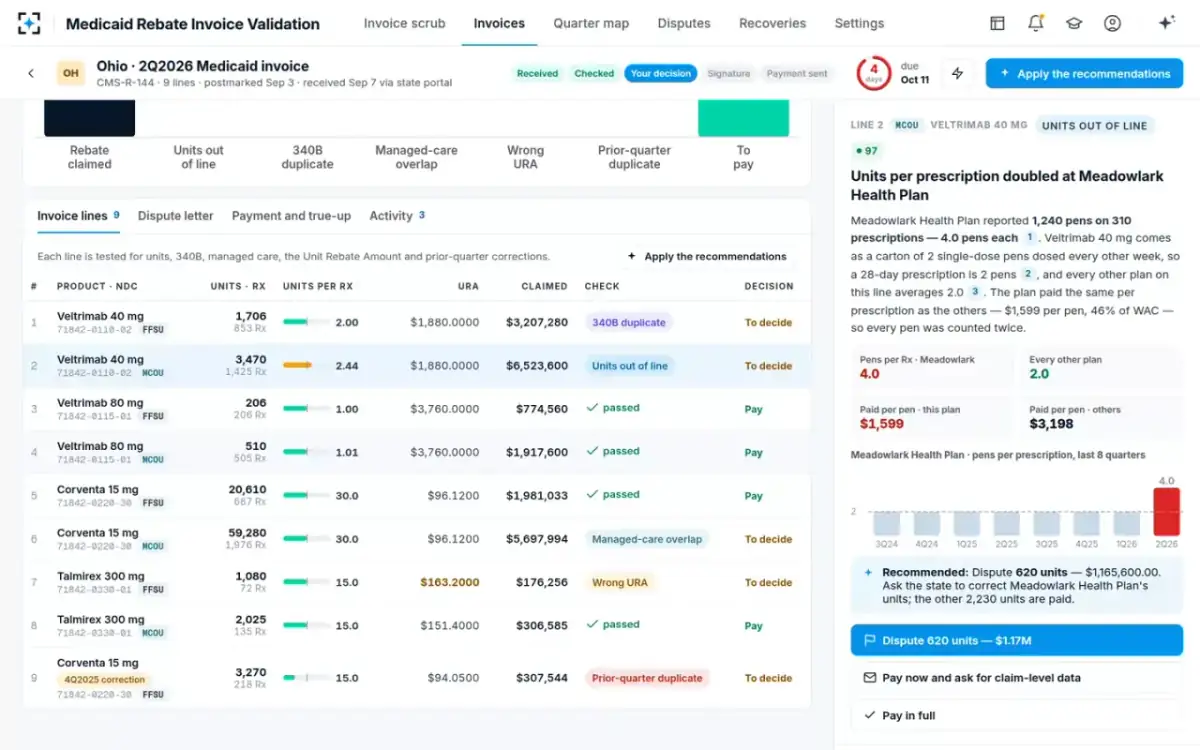Click the Pay decision on row 8
1200x750 pixels.
click(753, 626)
